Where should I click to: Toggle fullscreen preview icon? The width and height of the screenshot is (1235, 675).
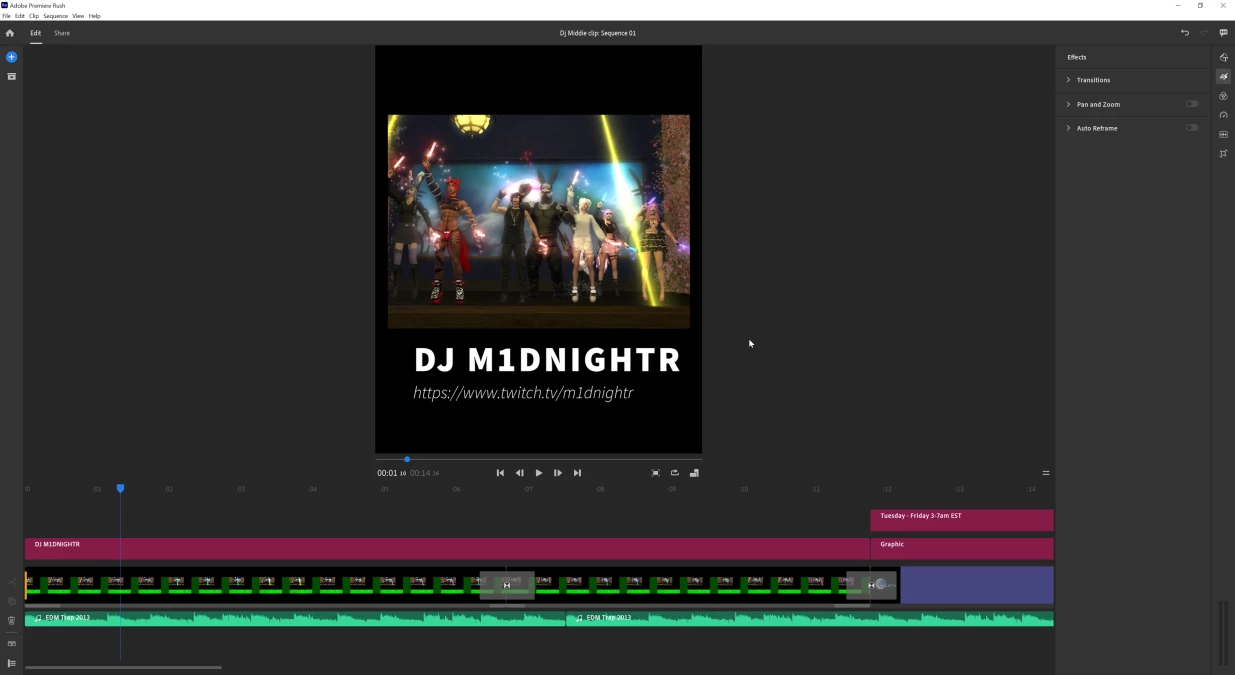(x=655, y=473)
